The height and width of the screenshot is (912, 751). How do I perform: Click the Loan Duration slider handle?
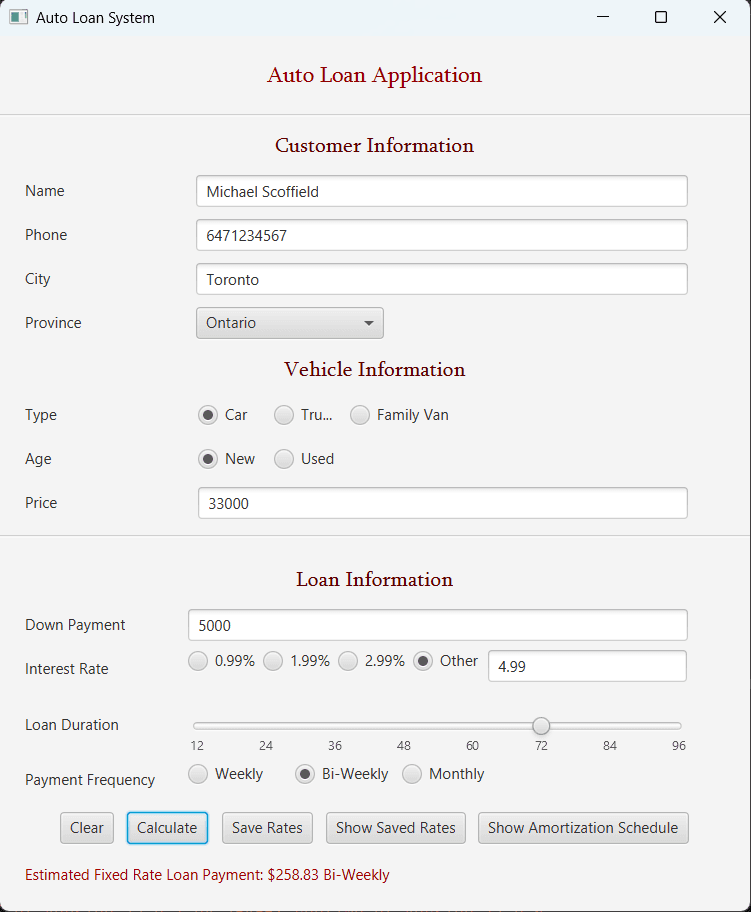click(x=541, y=726)
